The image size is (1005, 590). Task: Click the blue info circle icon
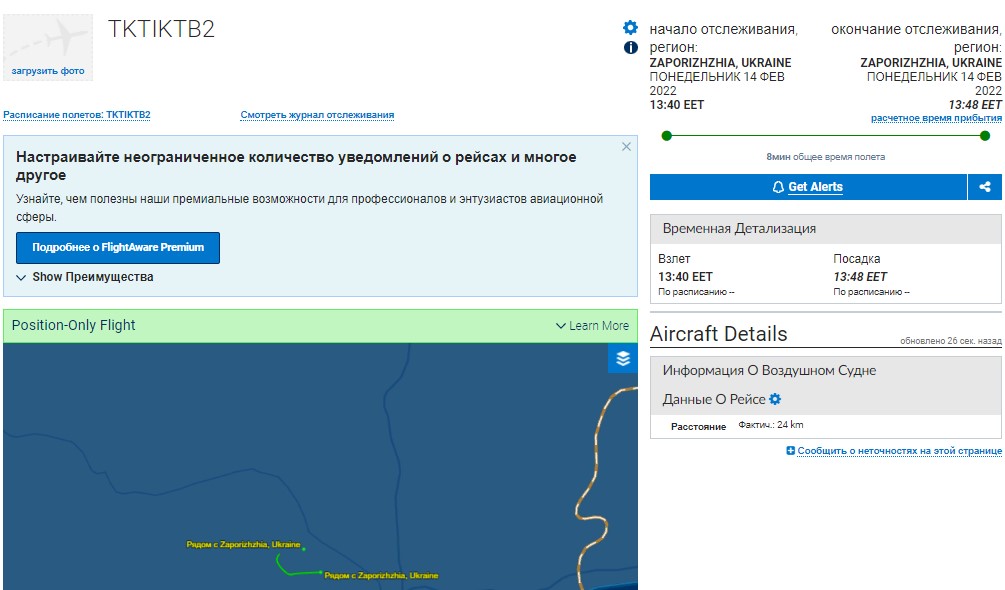tap(631, 47)
